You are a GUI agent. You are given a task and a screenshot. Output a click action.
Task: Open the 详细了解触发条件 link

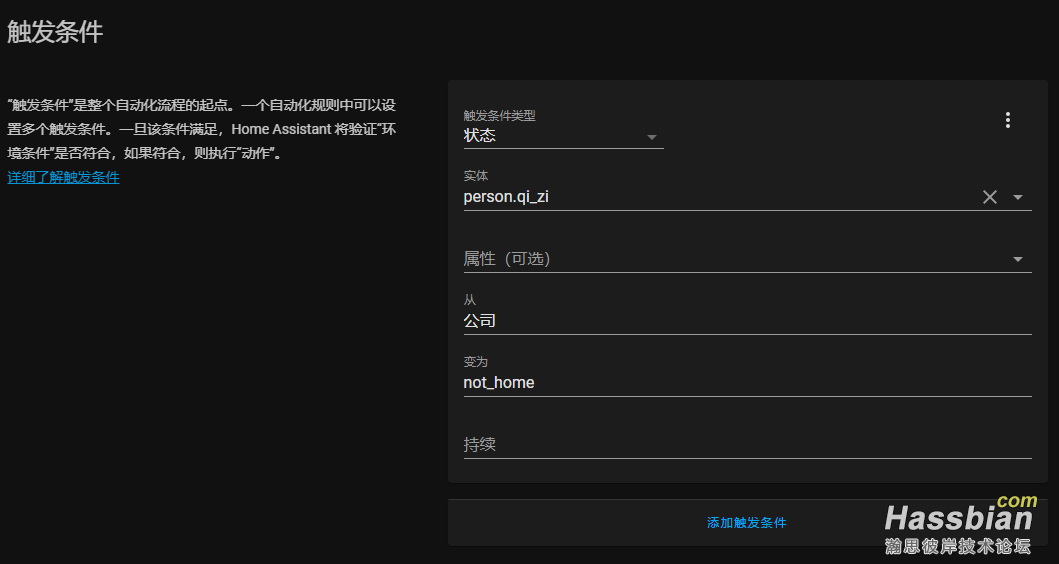pos(63,178)
